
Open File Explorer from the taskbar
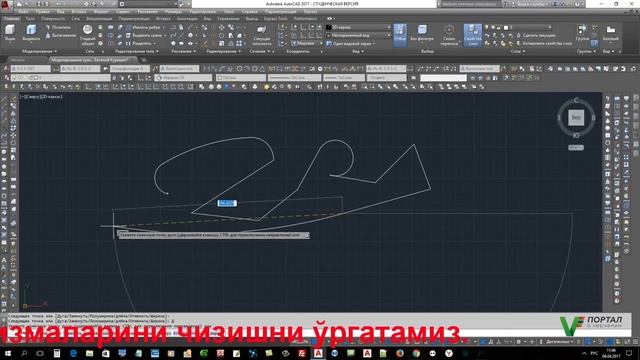[x=89, y=353]
